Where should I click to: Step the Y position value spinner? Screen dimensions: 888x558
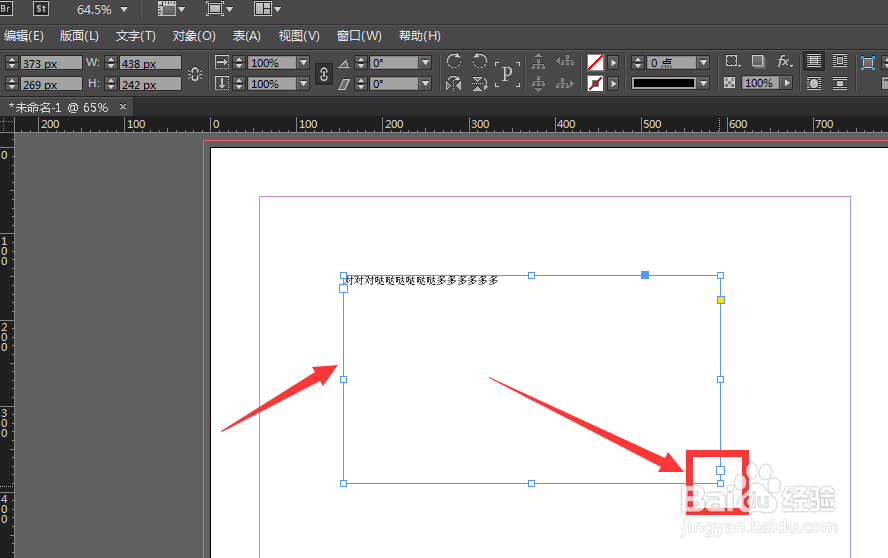click(x=12, y=84)
